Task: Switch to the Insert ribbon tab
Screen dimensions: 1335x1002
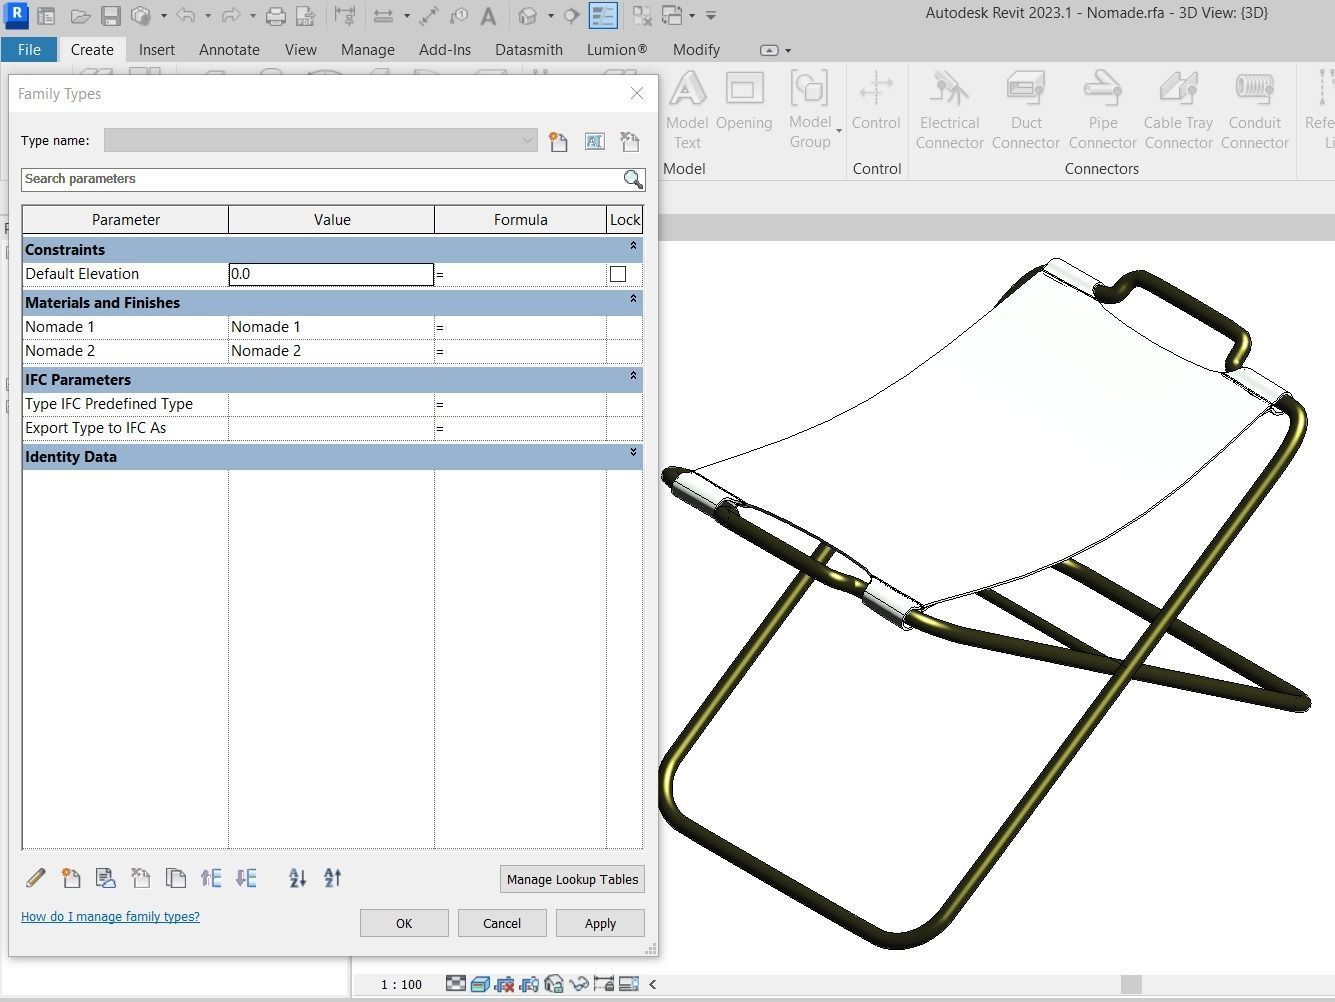Action: (x=156, y=49)
